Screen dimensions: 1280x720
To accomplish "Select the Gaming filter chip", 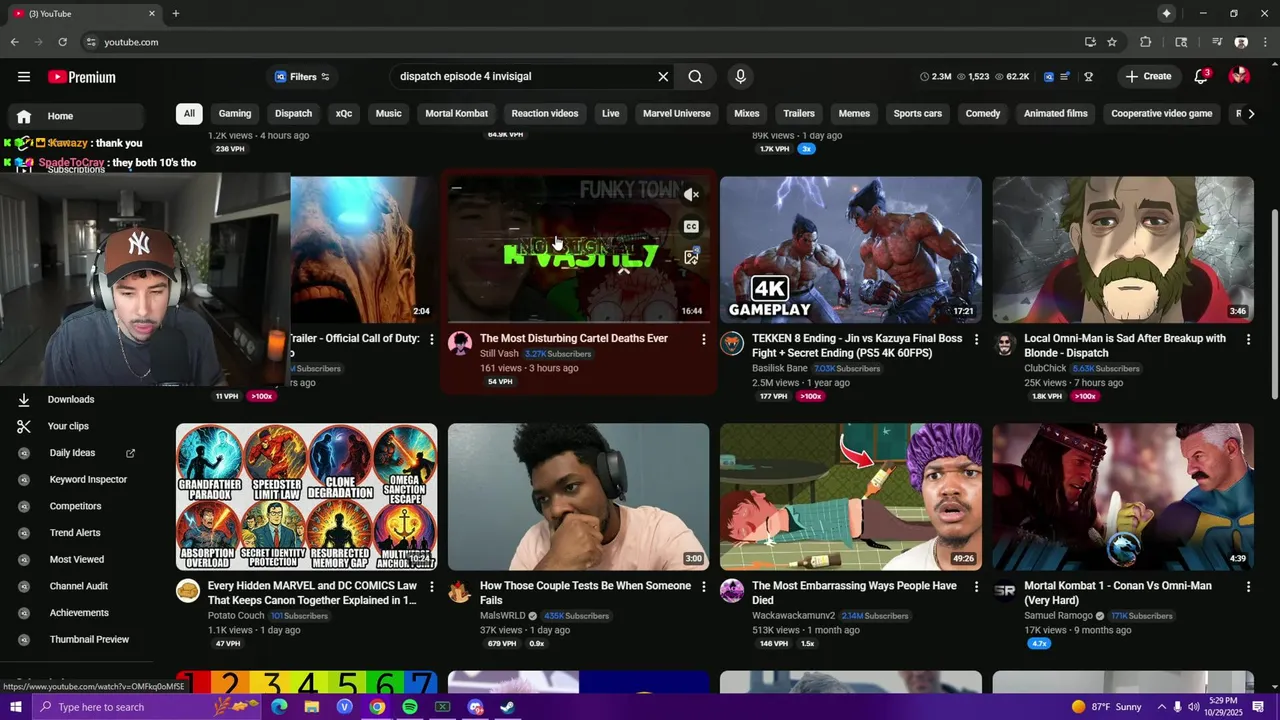I will 235,113.
